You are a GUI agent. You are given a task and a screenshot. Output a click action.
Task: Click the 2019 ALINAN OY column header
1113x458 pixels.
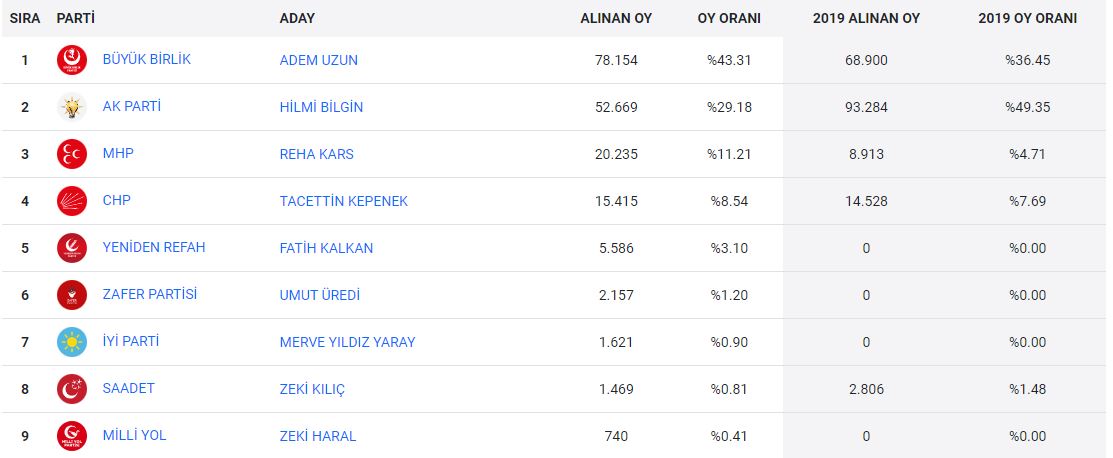tap(866, 18)
